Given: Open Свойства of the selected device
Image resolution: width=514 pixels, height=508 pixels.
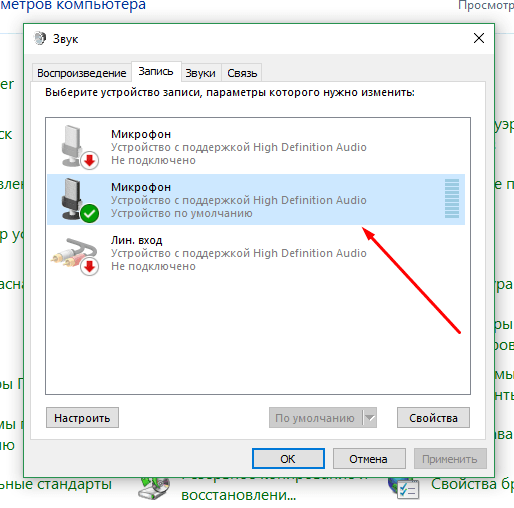Looking at the screenshot, I should pyautogui.click(x=433, y=418).
